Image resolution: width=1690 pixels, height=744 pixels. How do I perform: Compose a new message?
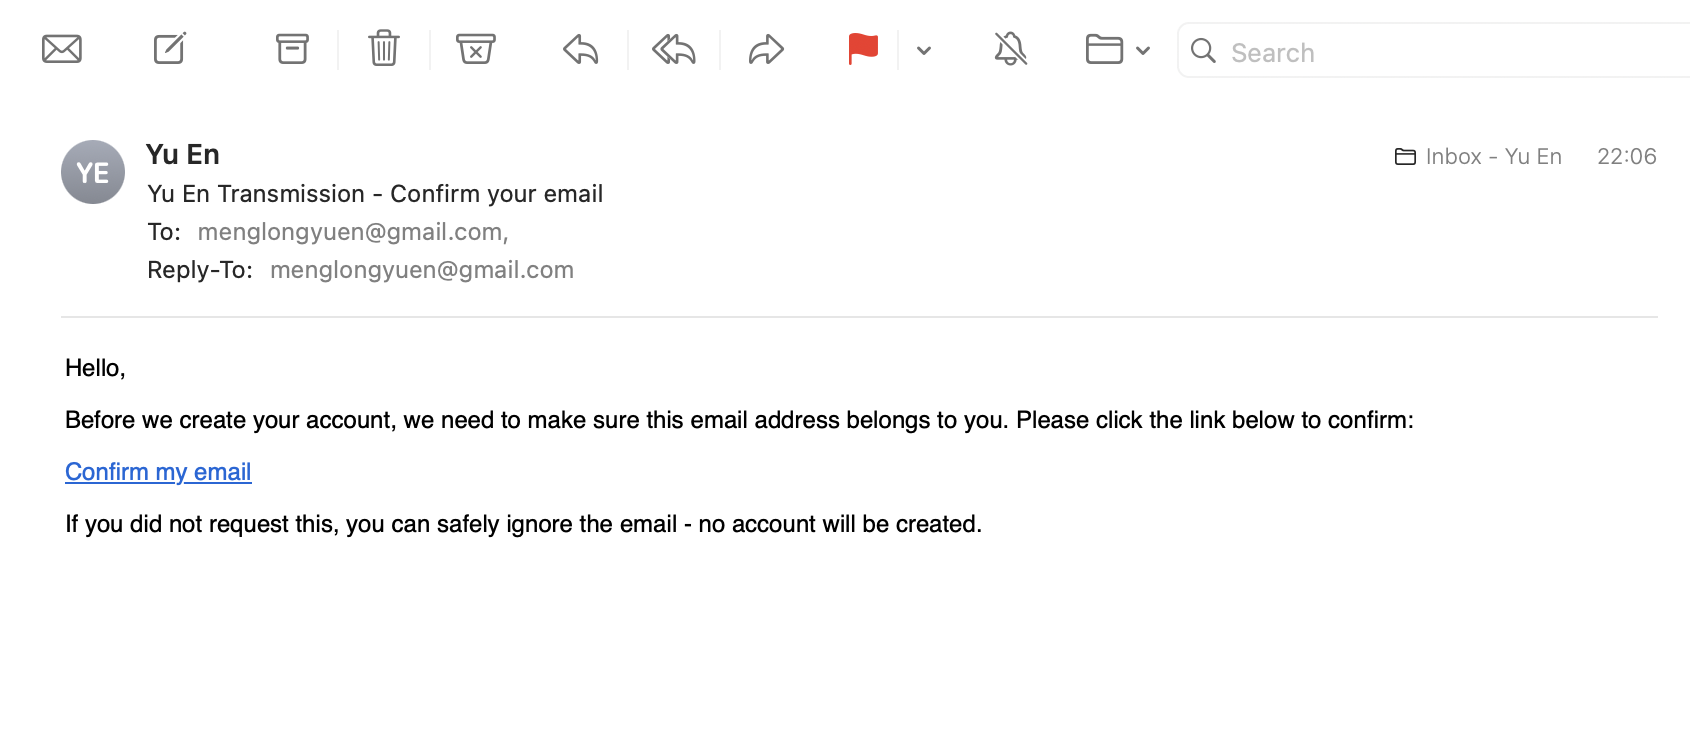tap(170, 48)
